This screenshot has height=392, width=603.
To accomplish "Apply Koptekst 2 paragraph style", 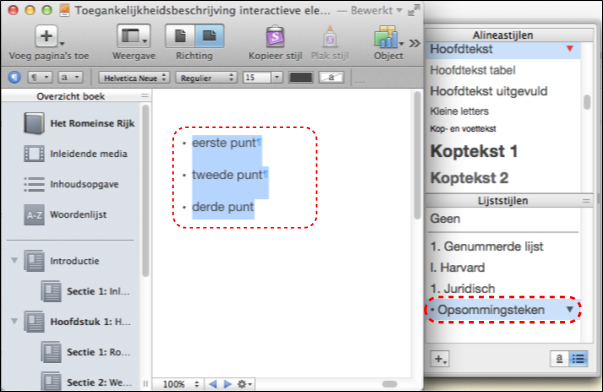I will click(469, 178).
